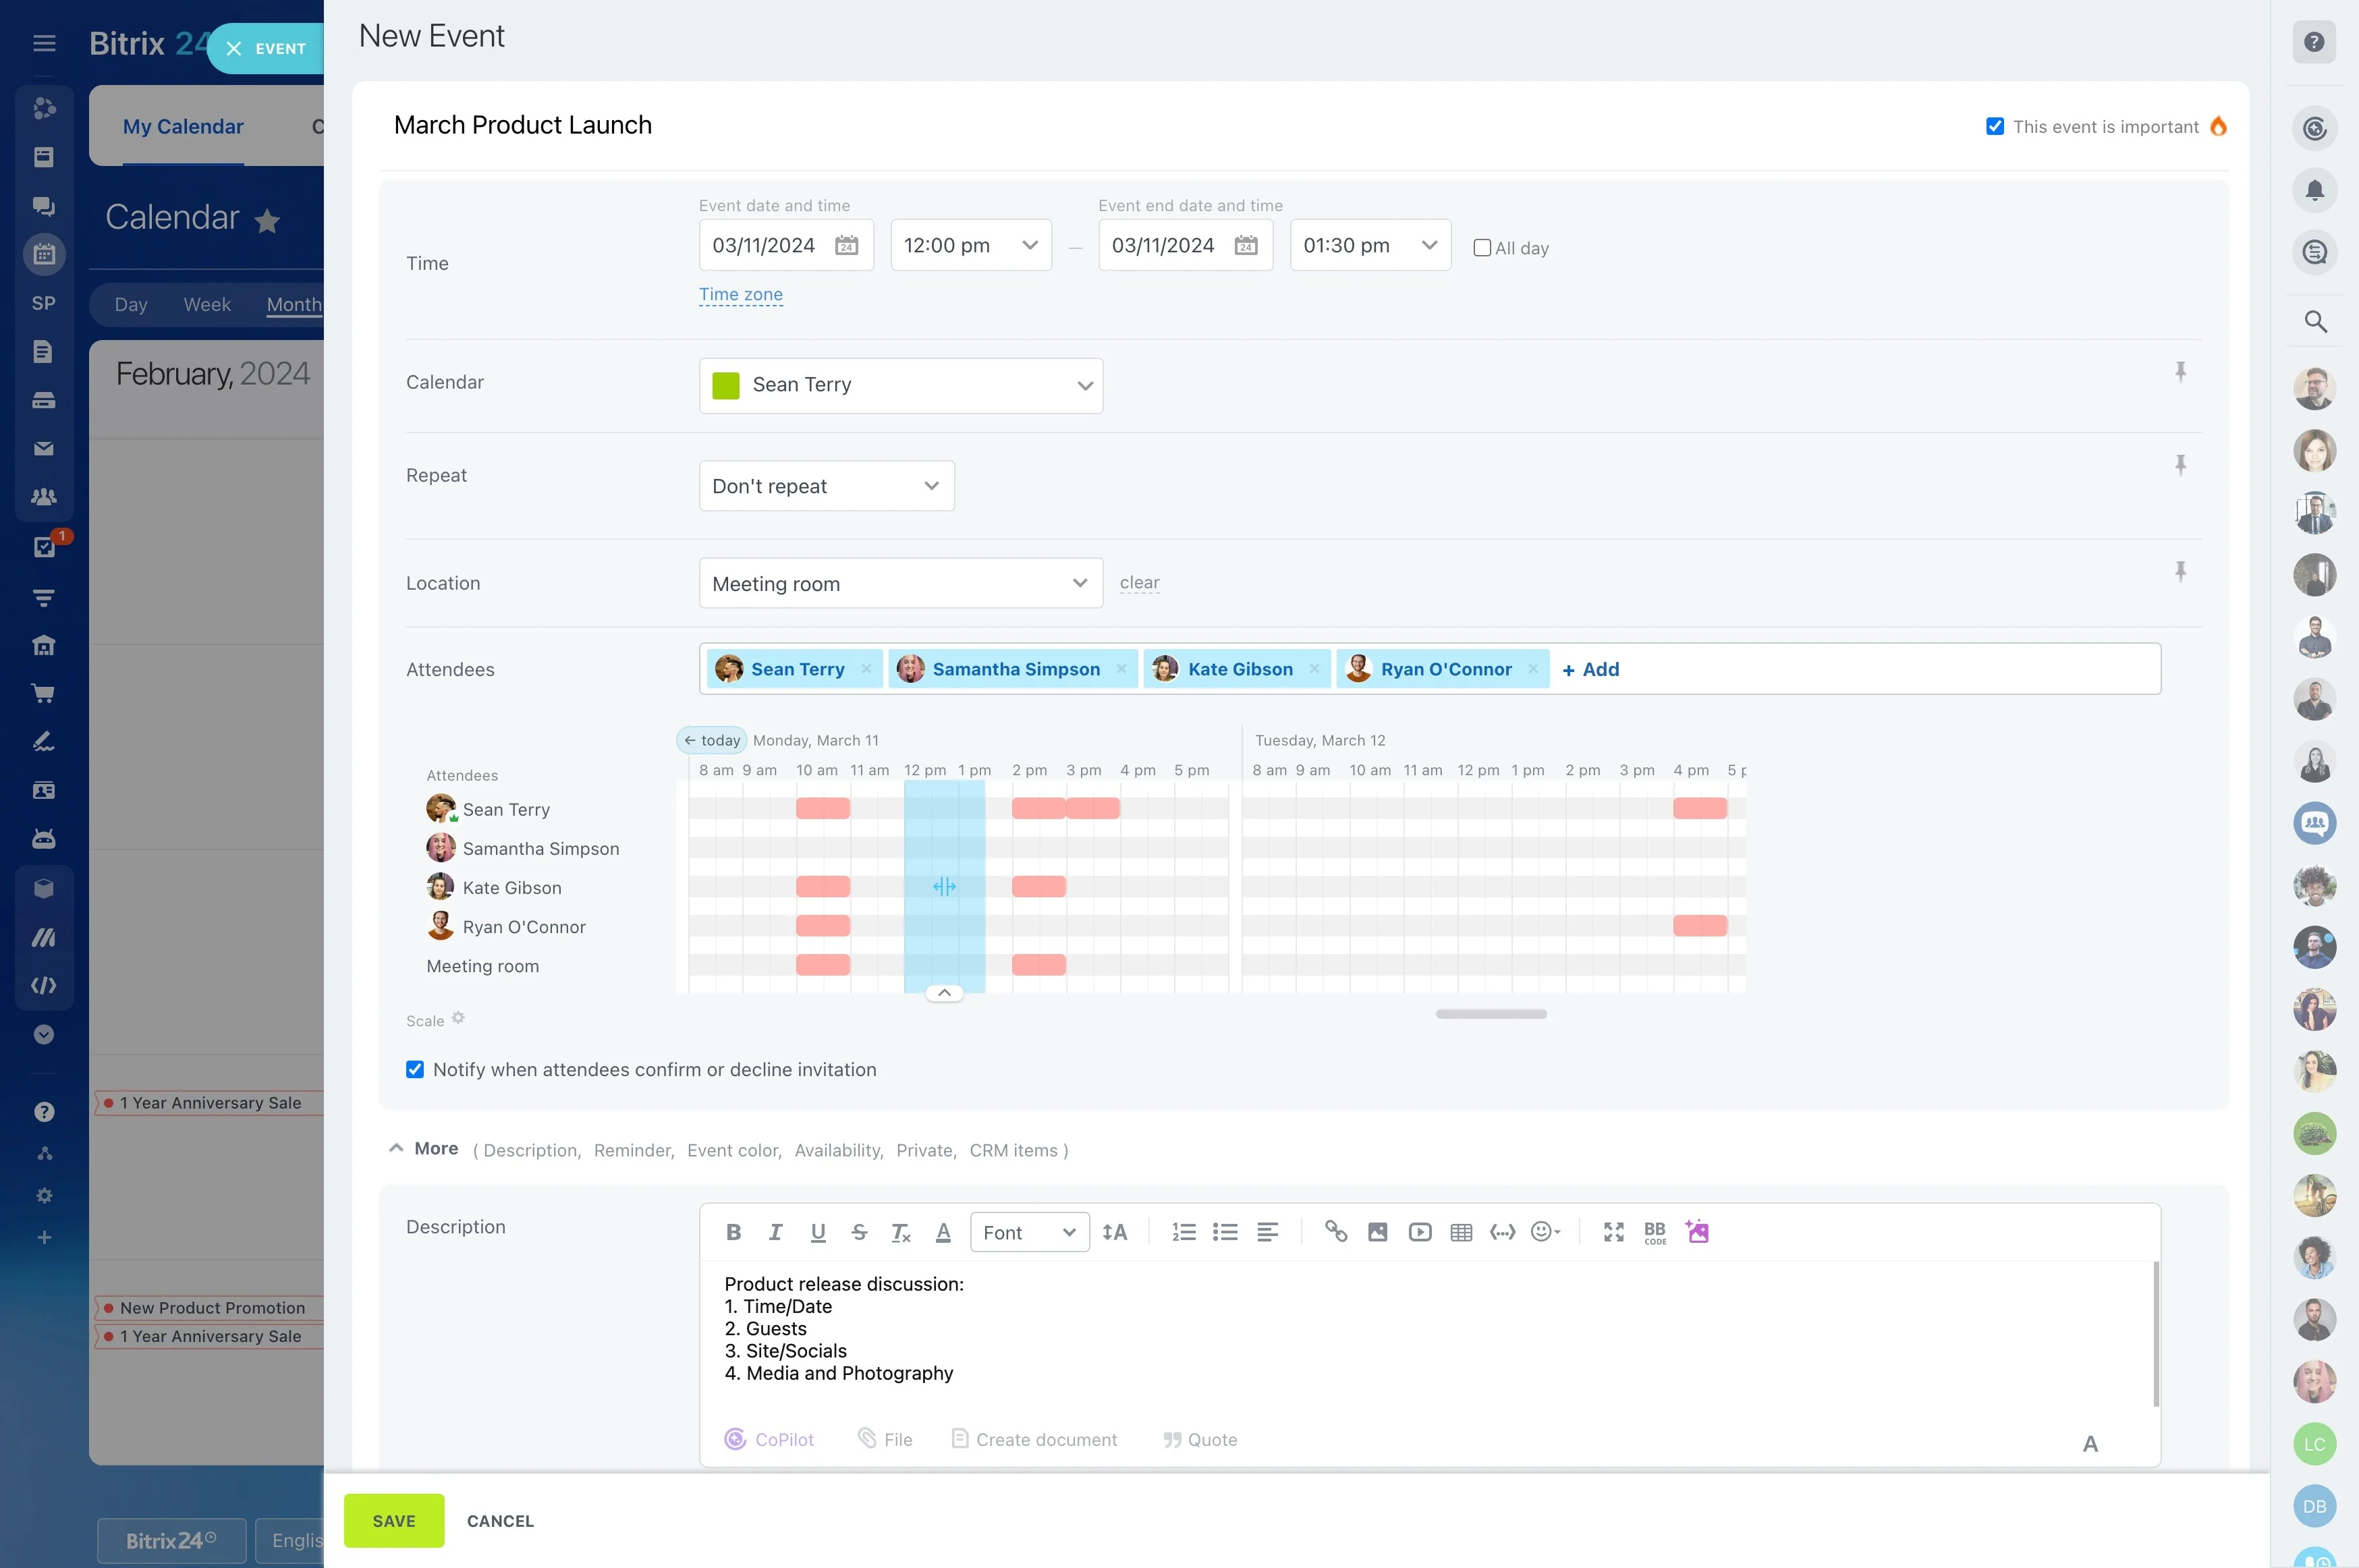Image resolution: width=2359 pixels, height=1568 pixels.
Task: Insert a link using the link icon
Action: point(1335,1232)
